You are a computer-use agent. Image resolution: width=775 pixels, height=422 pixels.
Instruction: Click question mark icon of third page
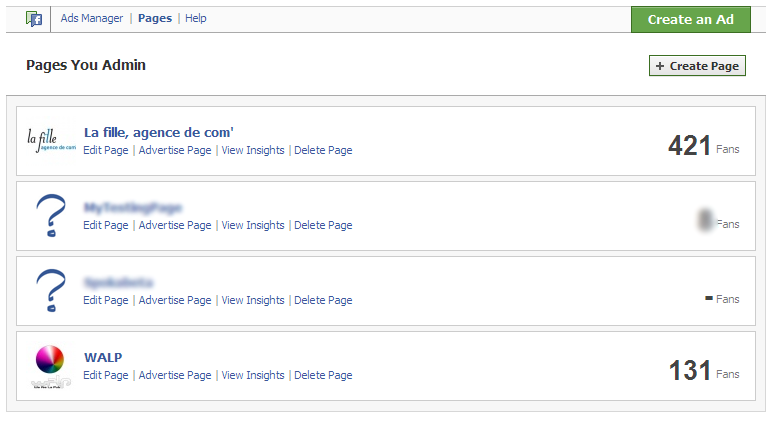pyautogui.click(x=51, y=291)
